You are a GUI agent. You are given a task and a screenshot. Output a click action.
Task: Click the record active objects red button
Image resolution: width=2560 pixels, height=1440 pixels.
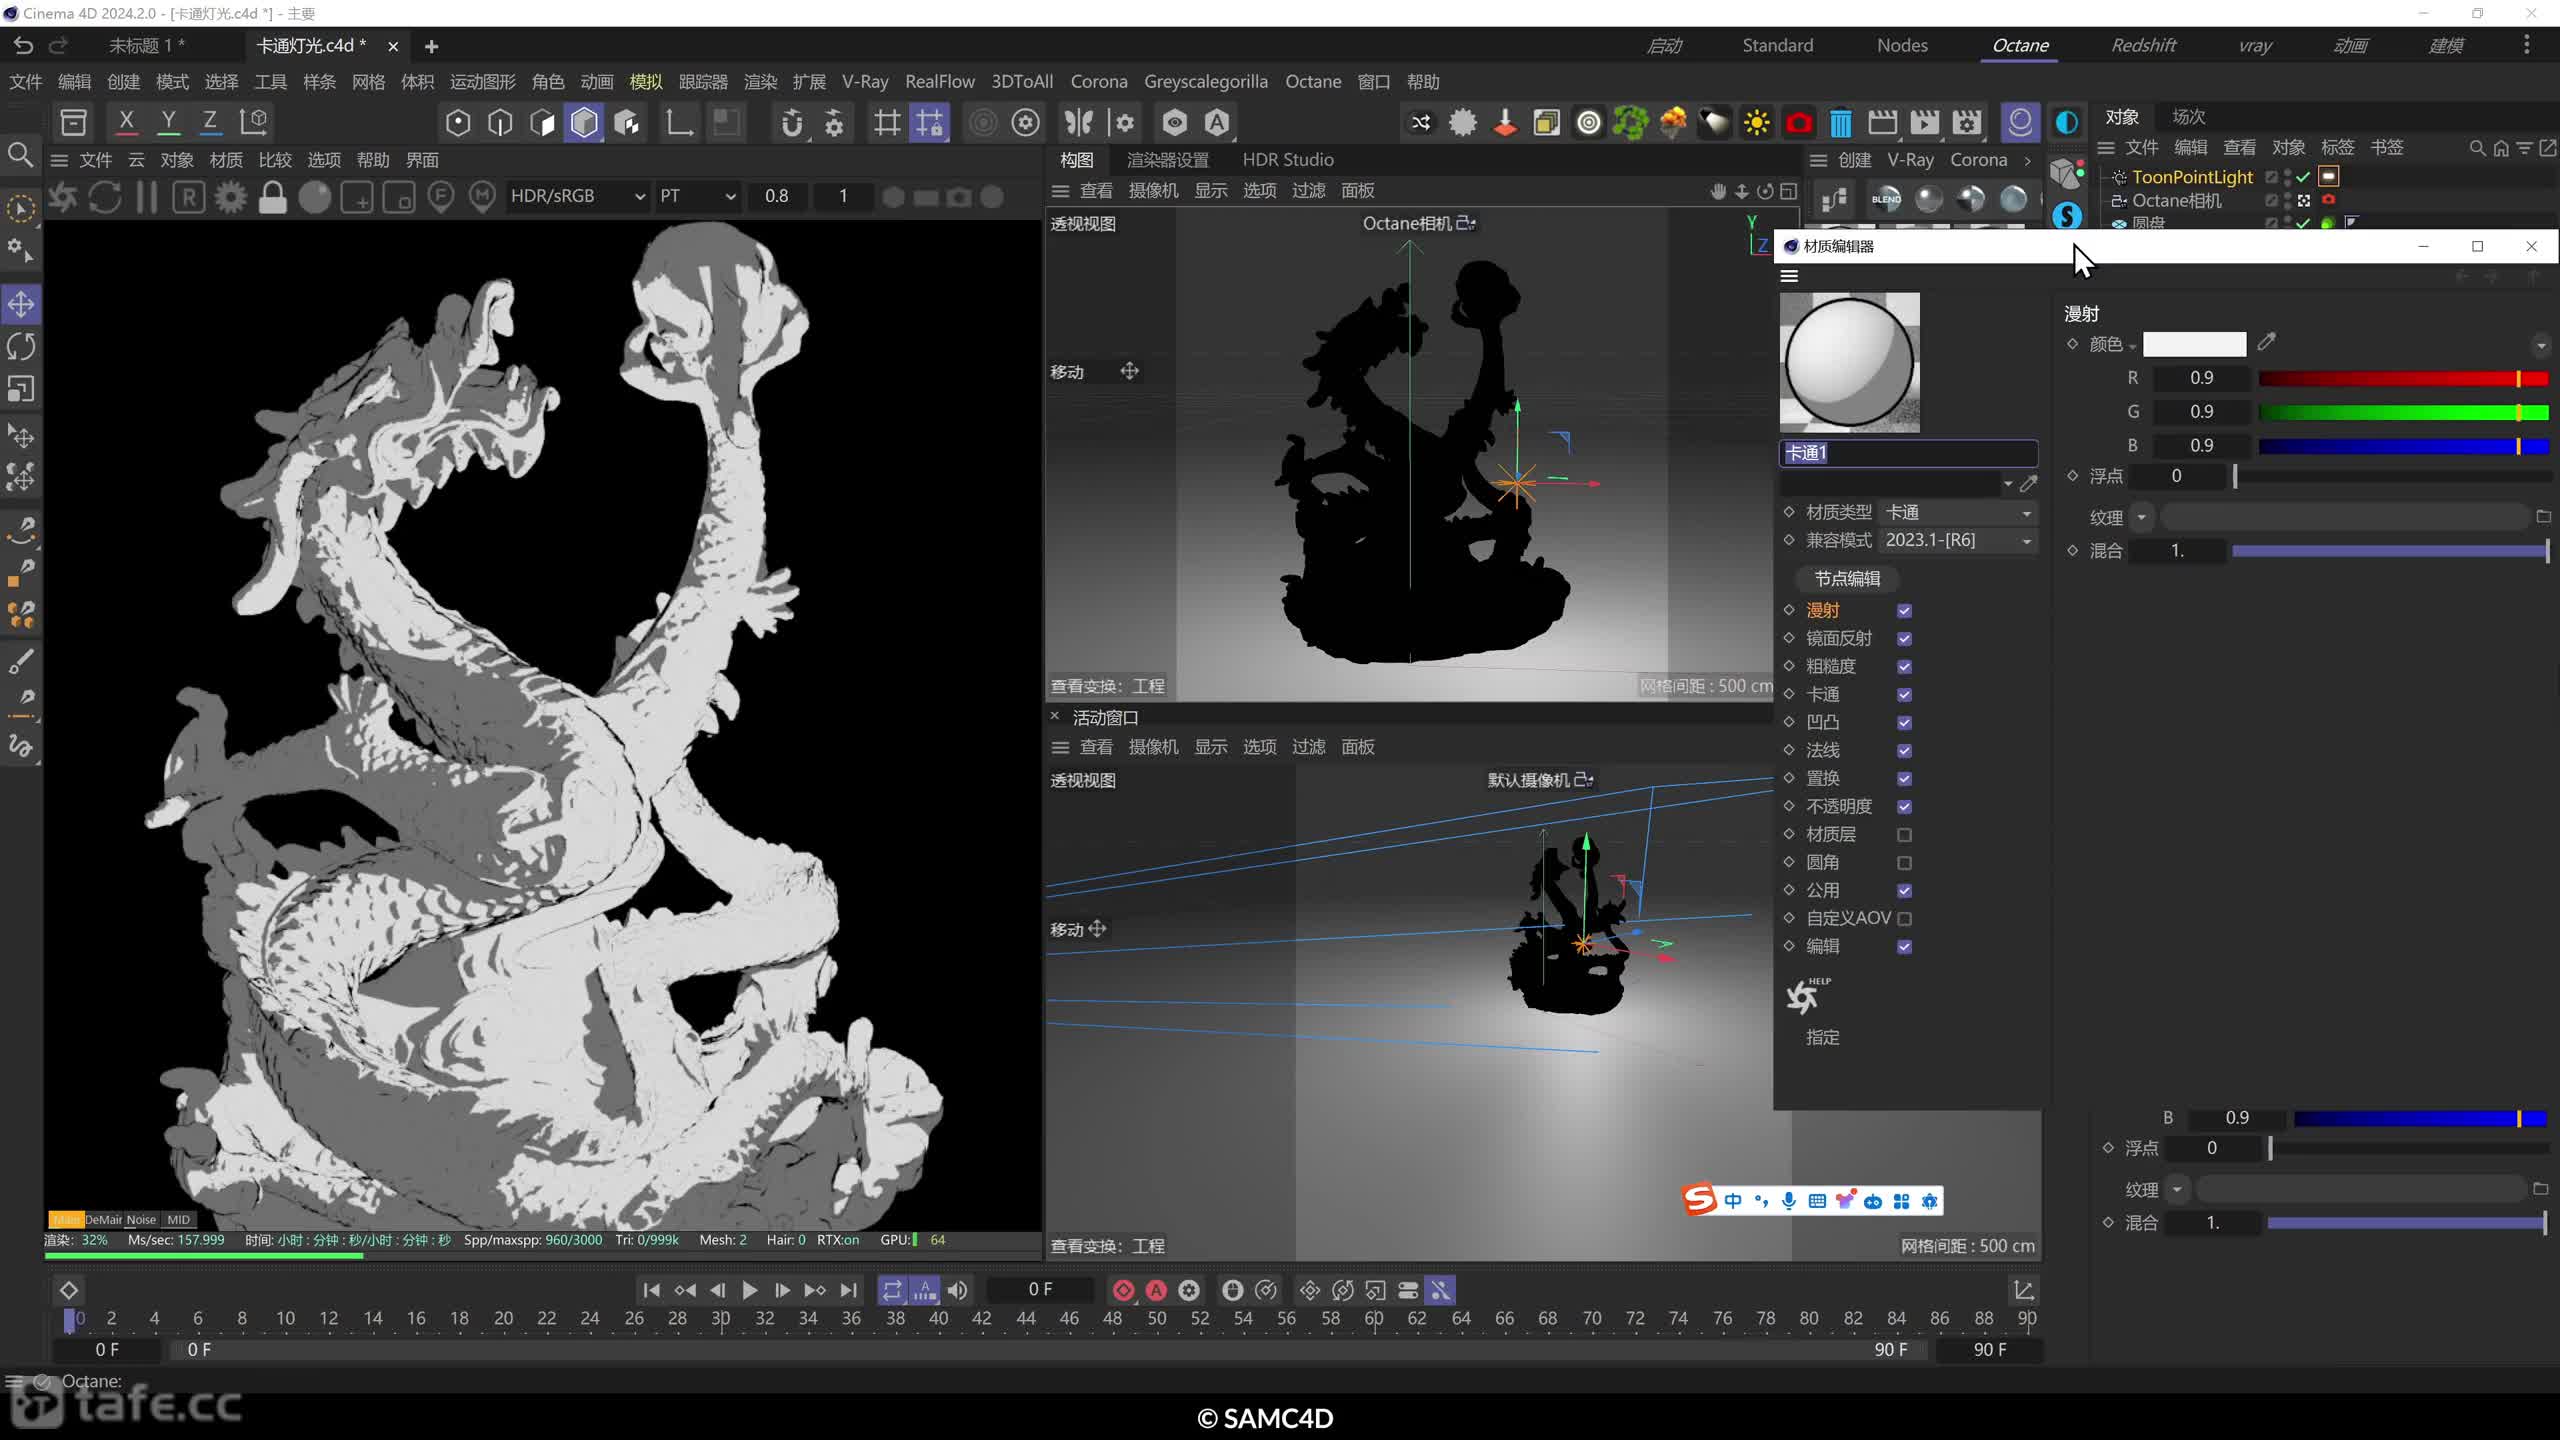[1123, 1290]
